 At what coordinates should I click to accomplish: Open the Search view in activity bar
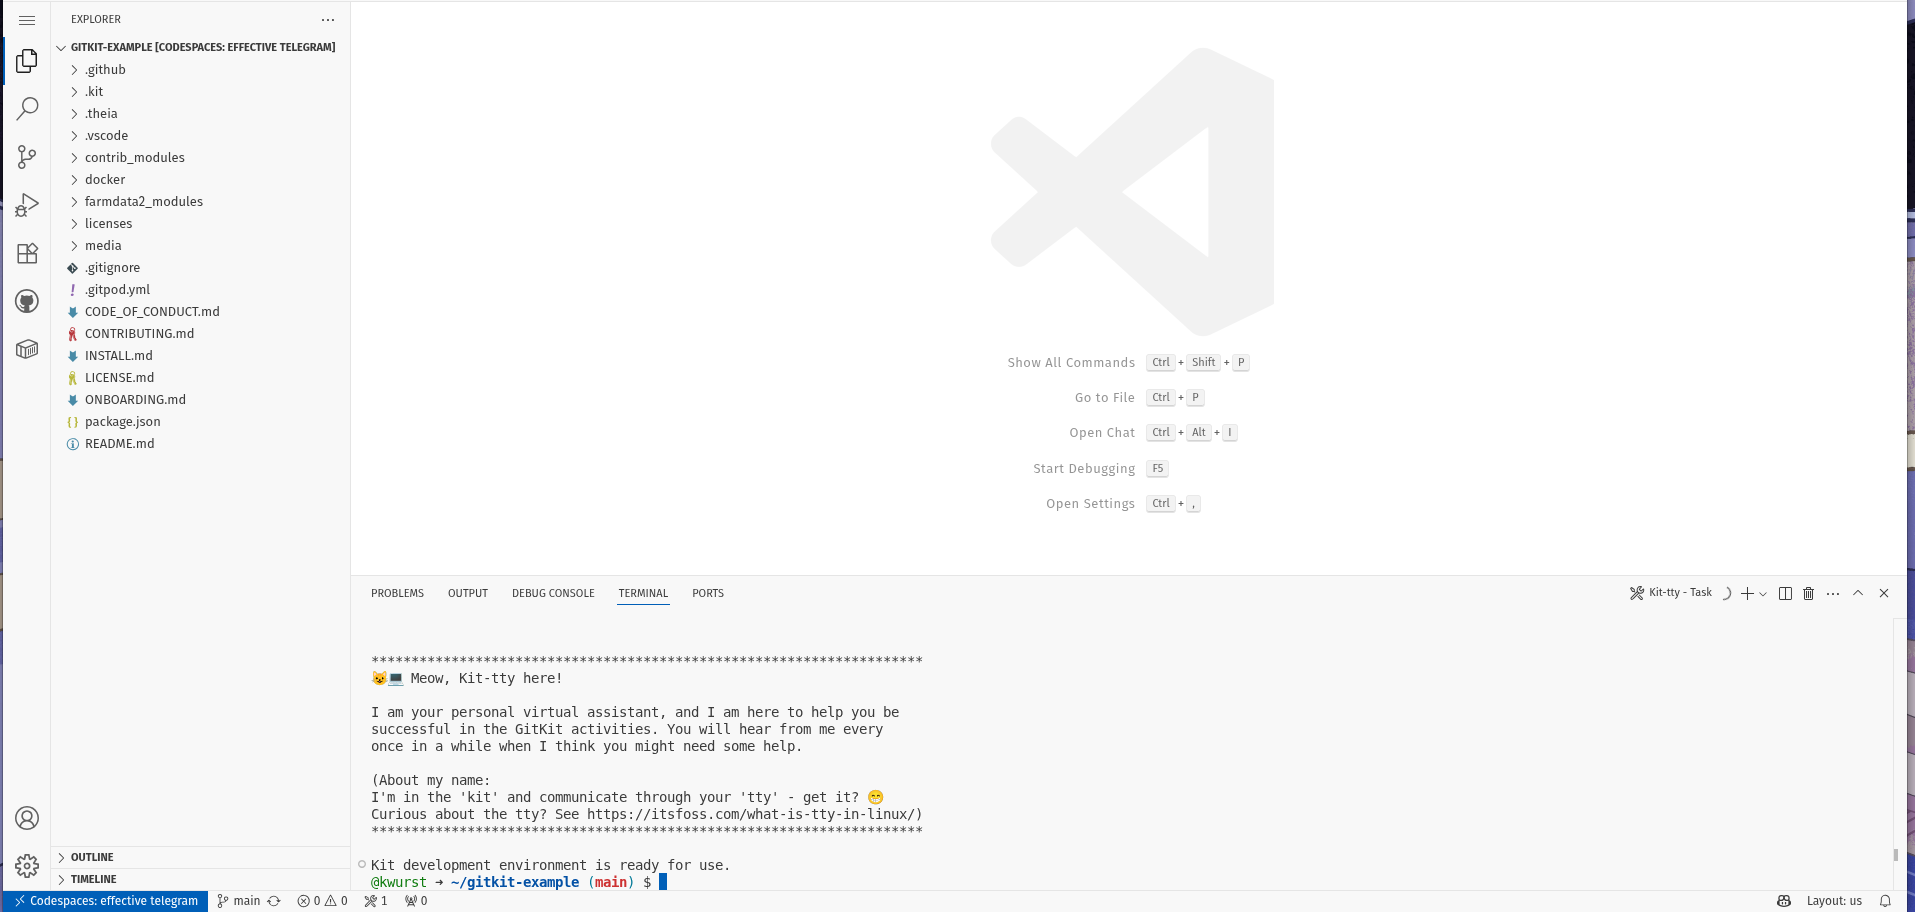pyautogui.click(x=27, y=108)
